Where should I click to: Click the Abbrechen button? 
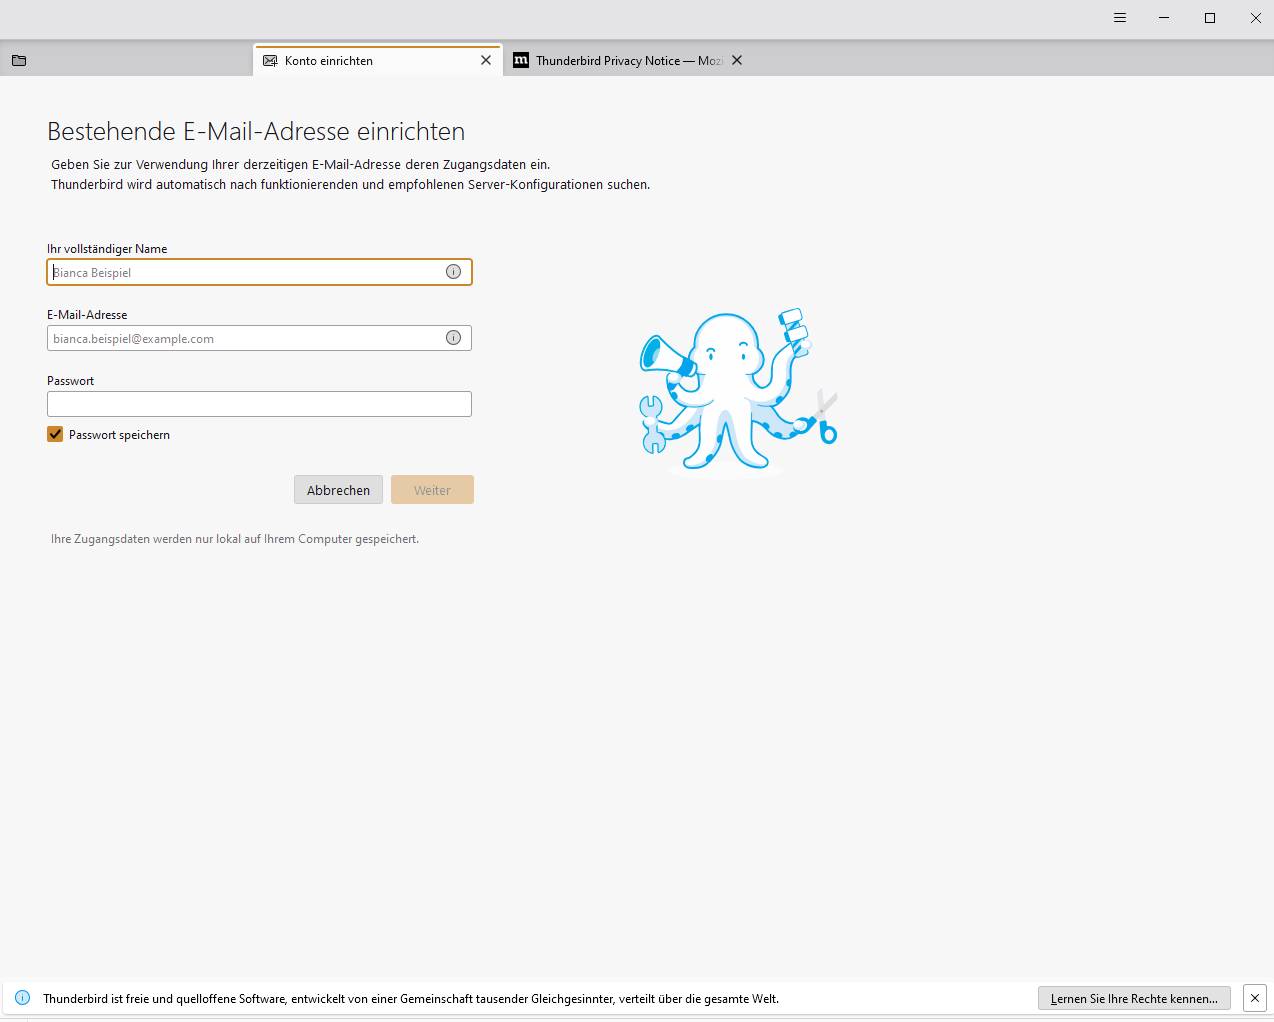338,490
